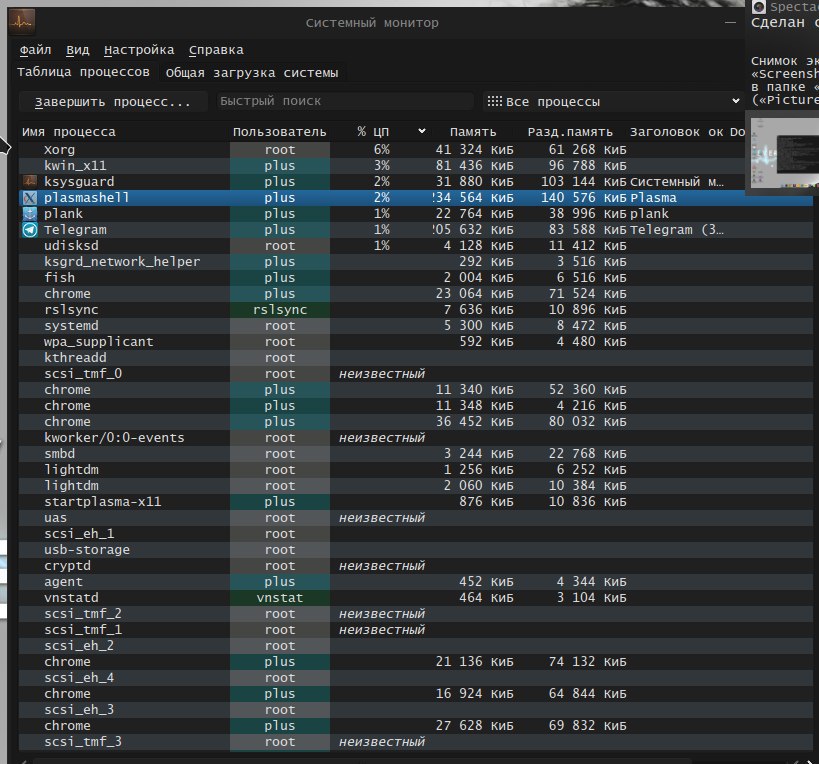Click the plasmashell process icon
The image size is (819, 764).
(x=30, y=197)
